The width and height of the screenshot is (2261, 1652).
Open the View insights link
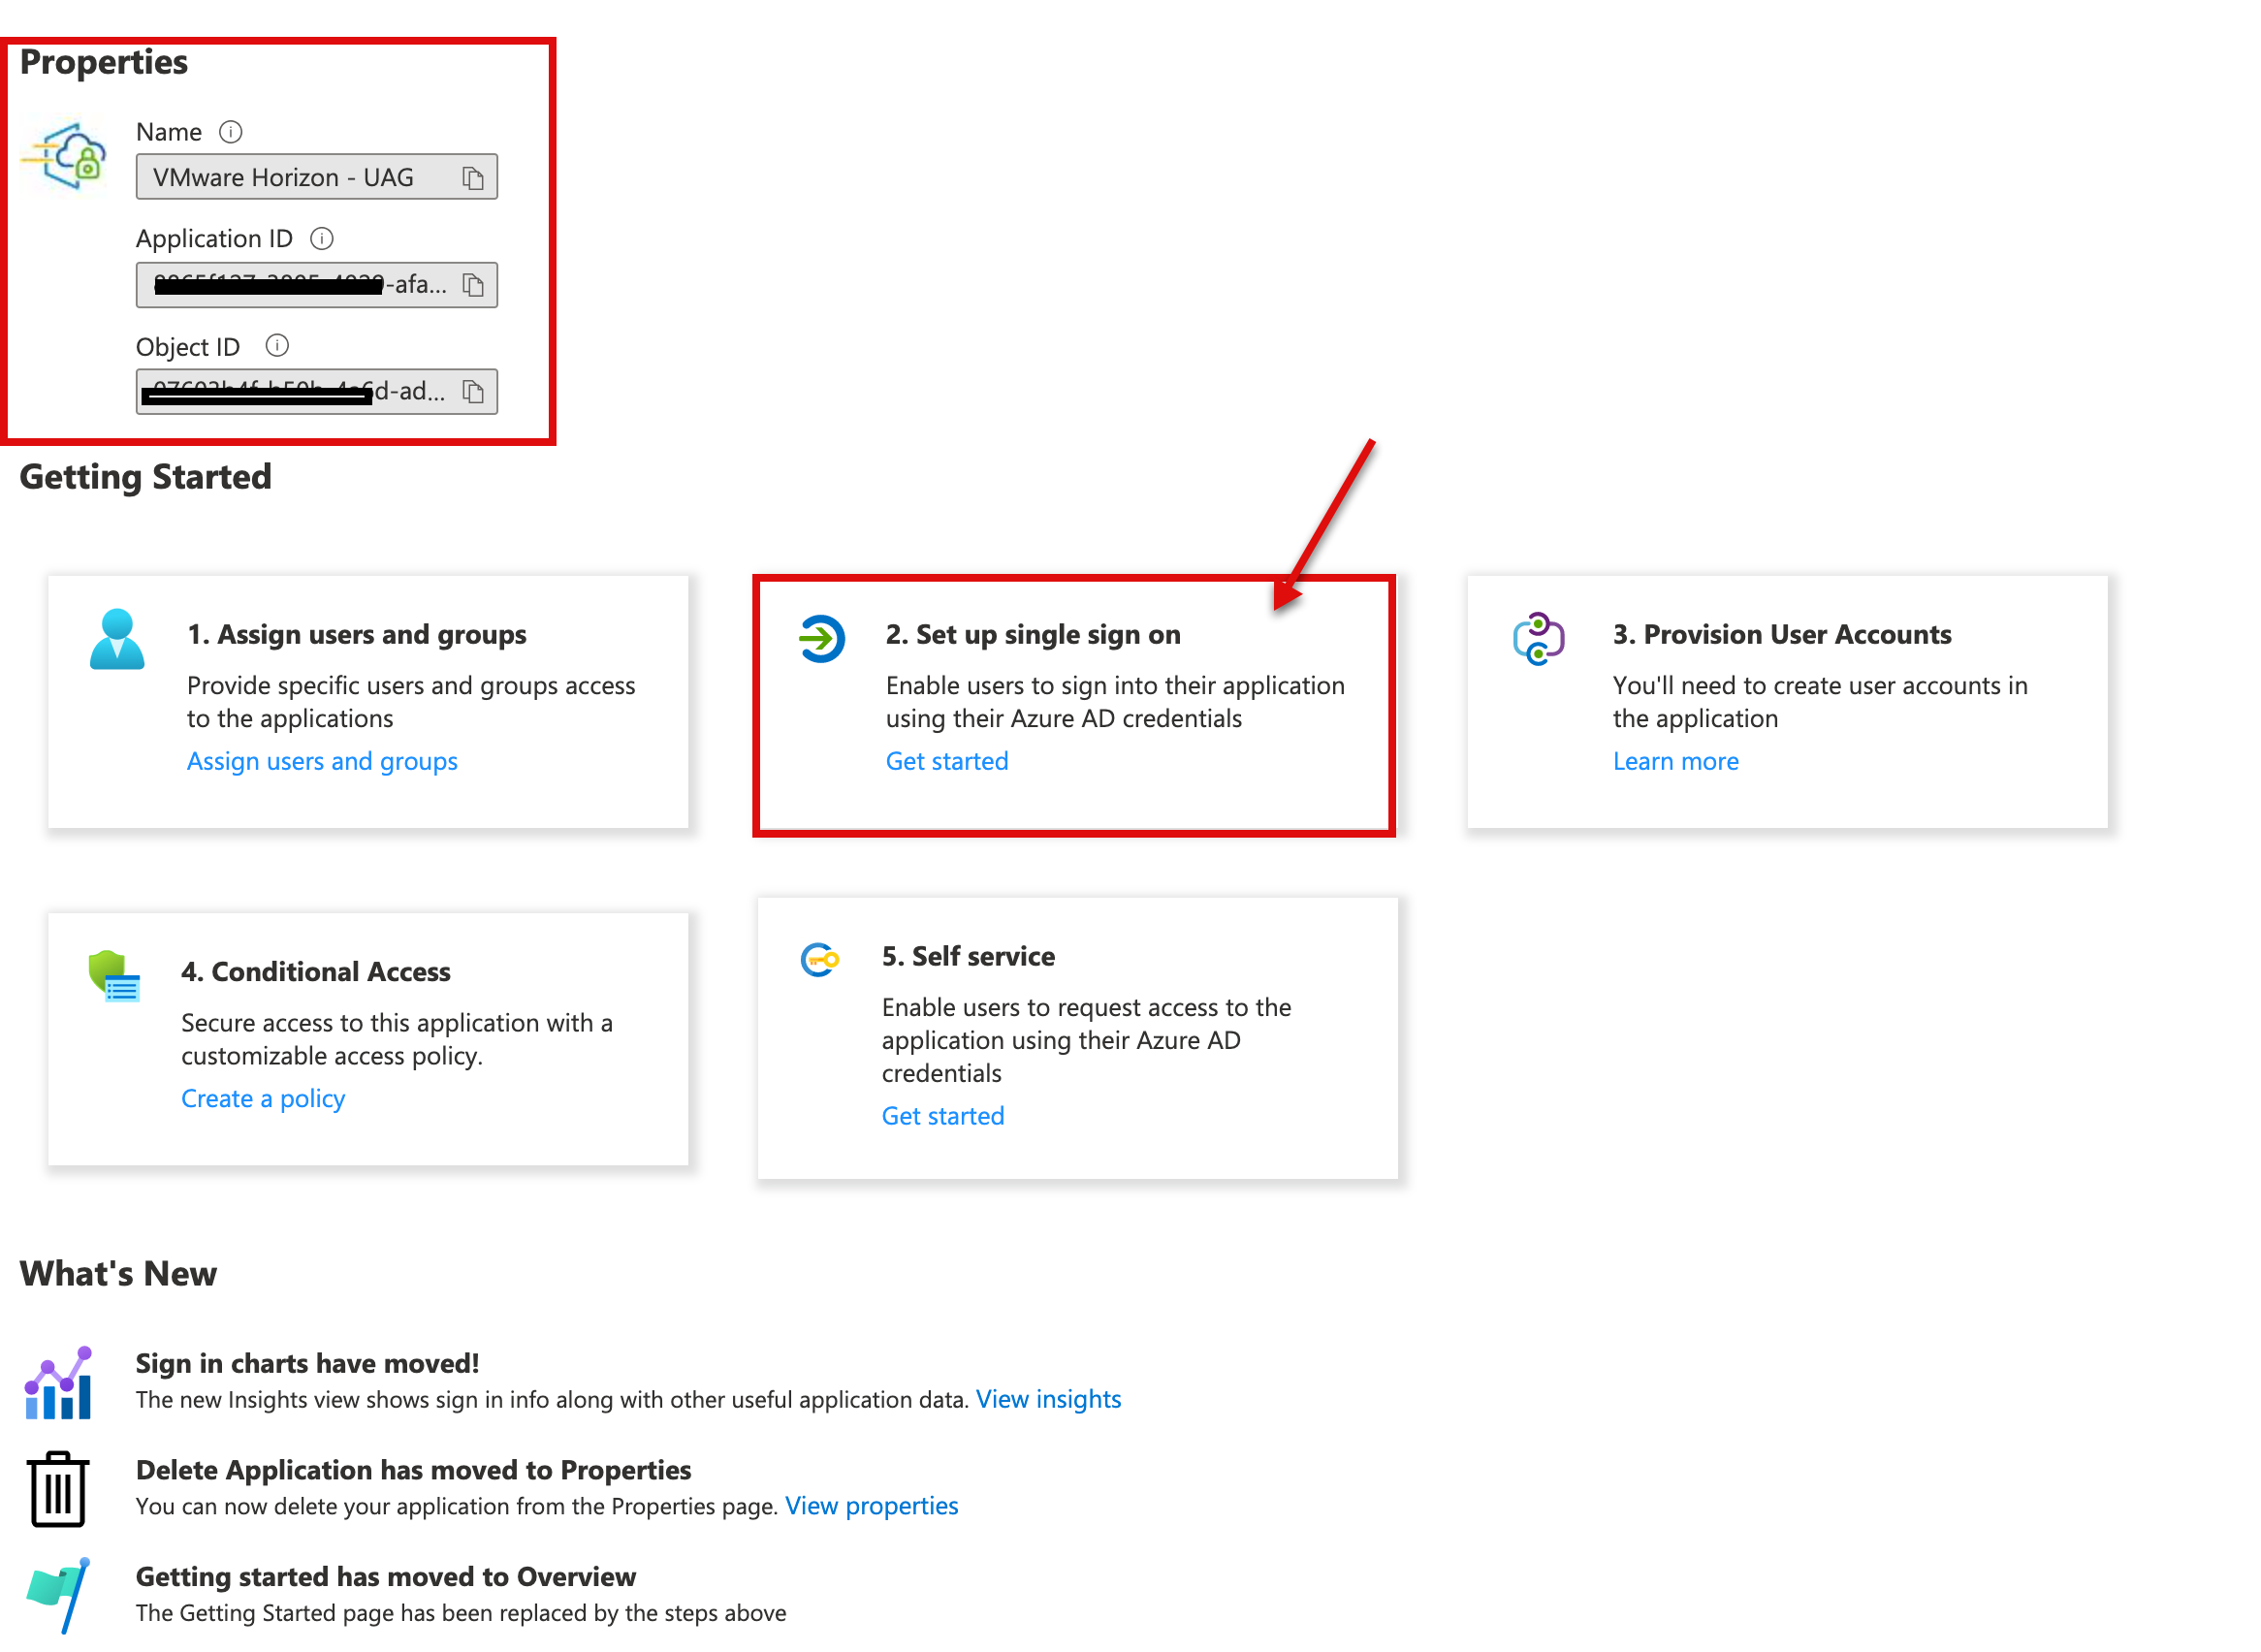[1048, 1400]
